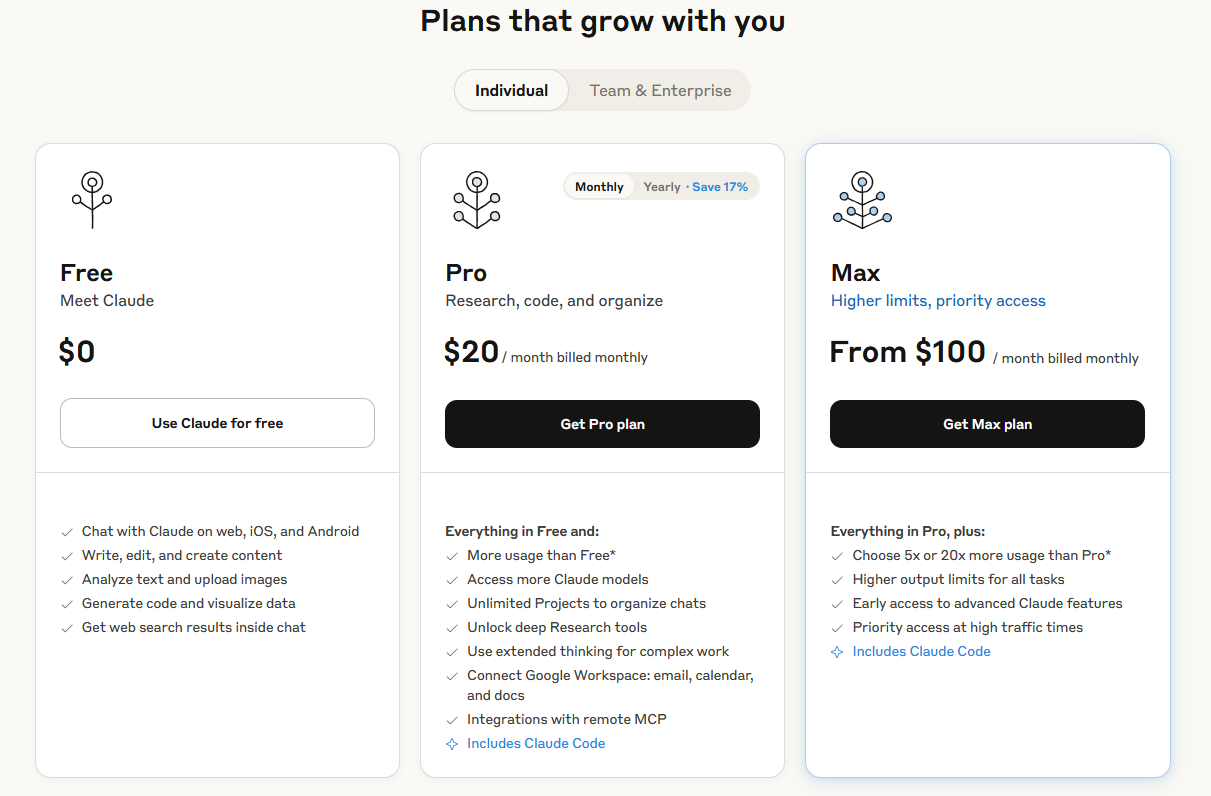Image resolution: width=1211 pixels, height=796 pixels.
Task: Click the sparkle icon in Pro features
Action: [x=452, y=744]
